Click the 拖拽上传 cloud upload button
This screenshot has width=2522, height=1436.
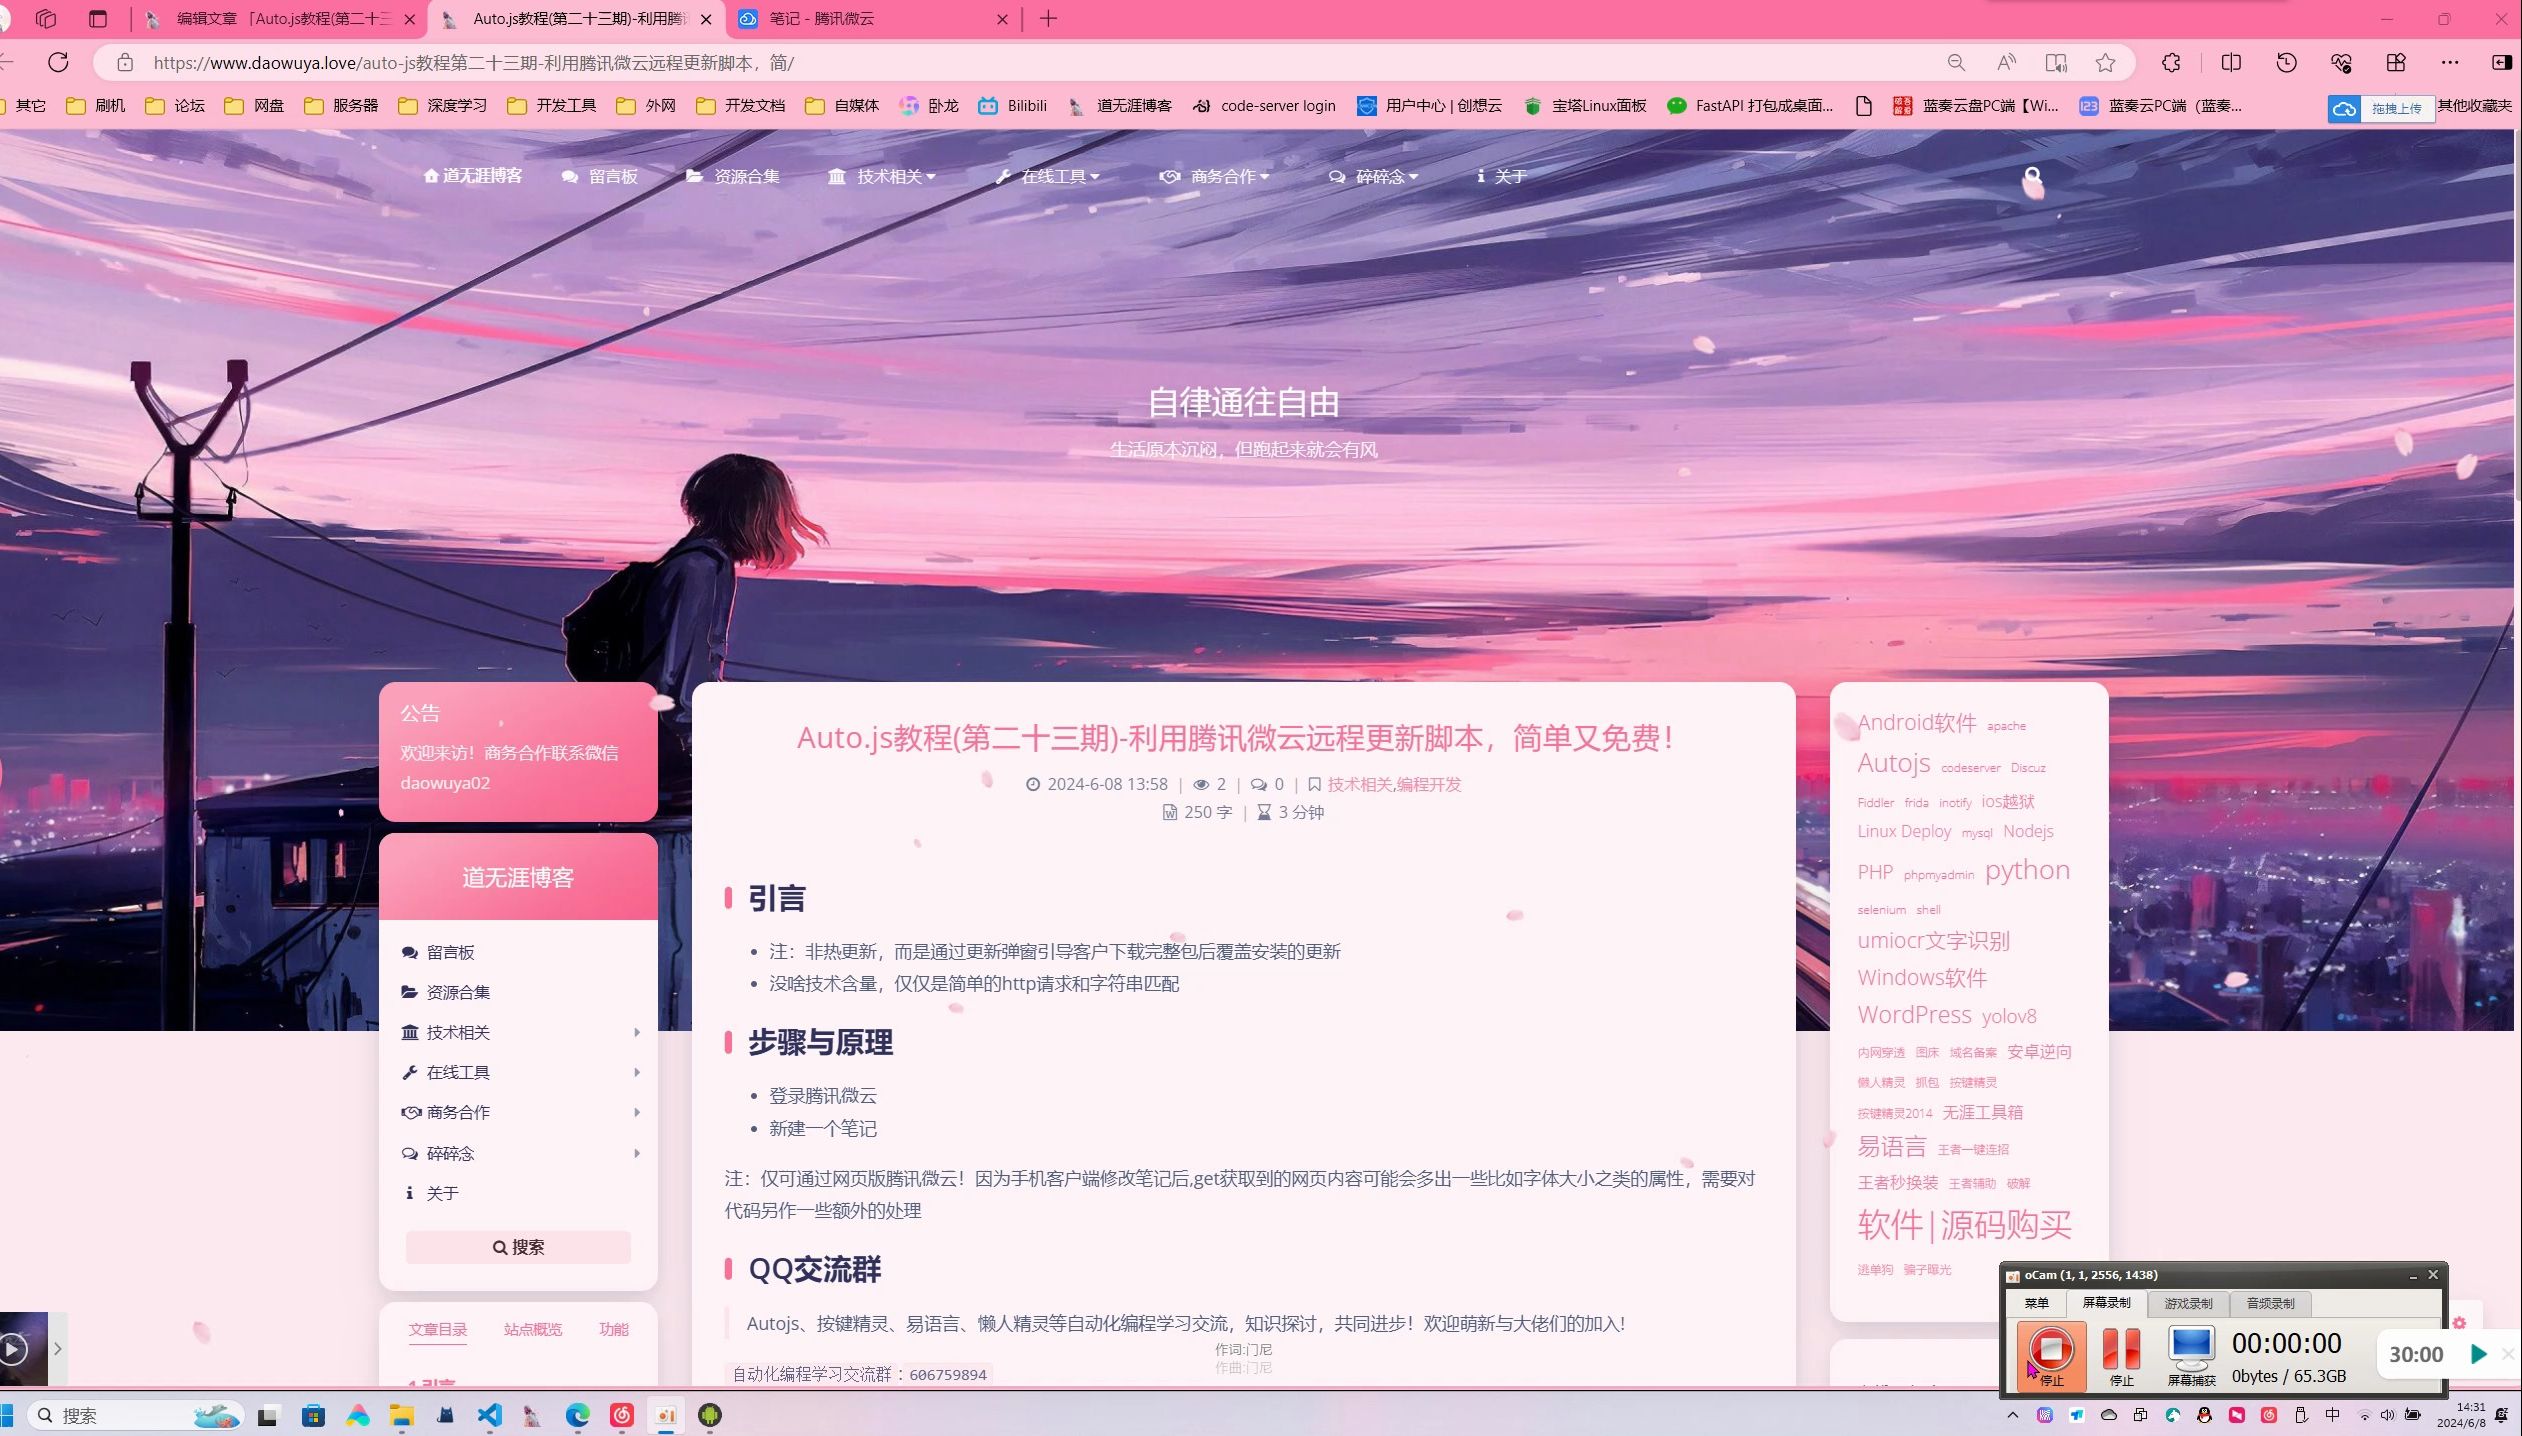tap(2381, 108)
